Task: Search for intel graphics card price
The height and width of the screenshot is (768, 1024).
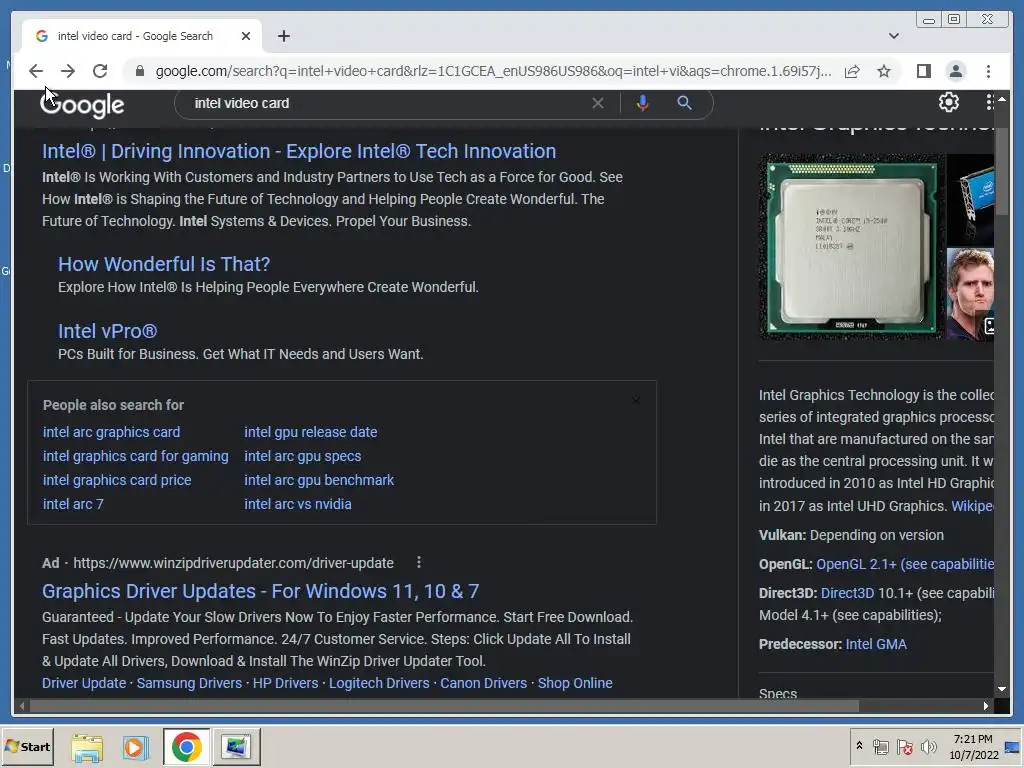Action: pos(117,480)
